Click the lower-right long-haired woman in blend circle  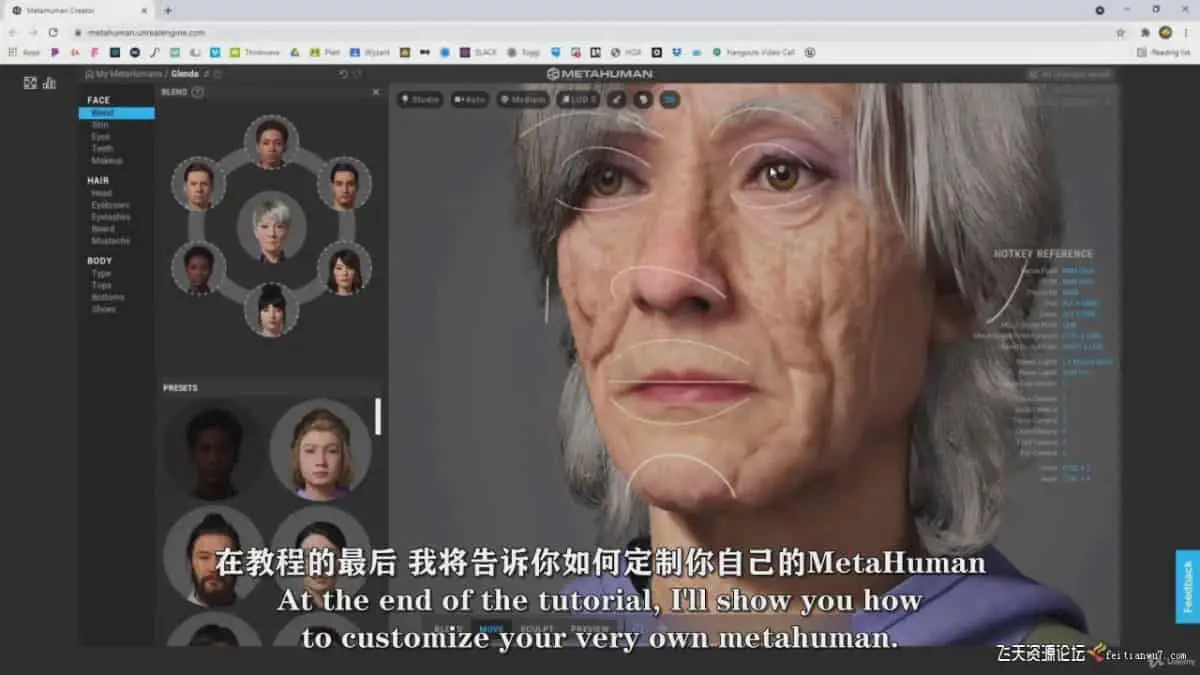pos(344,268)
